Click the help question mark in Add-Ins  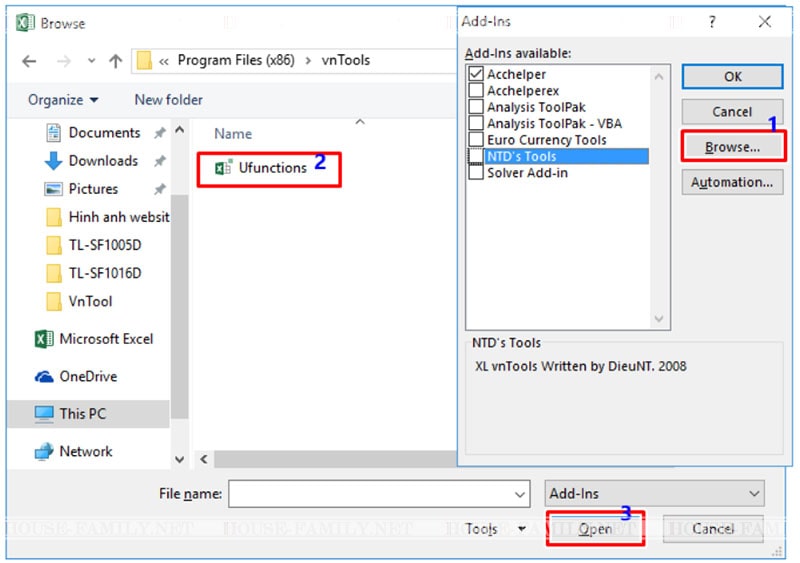(x=712, y=21)
